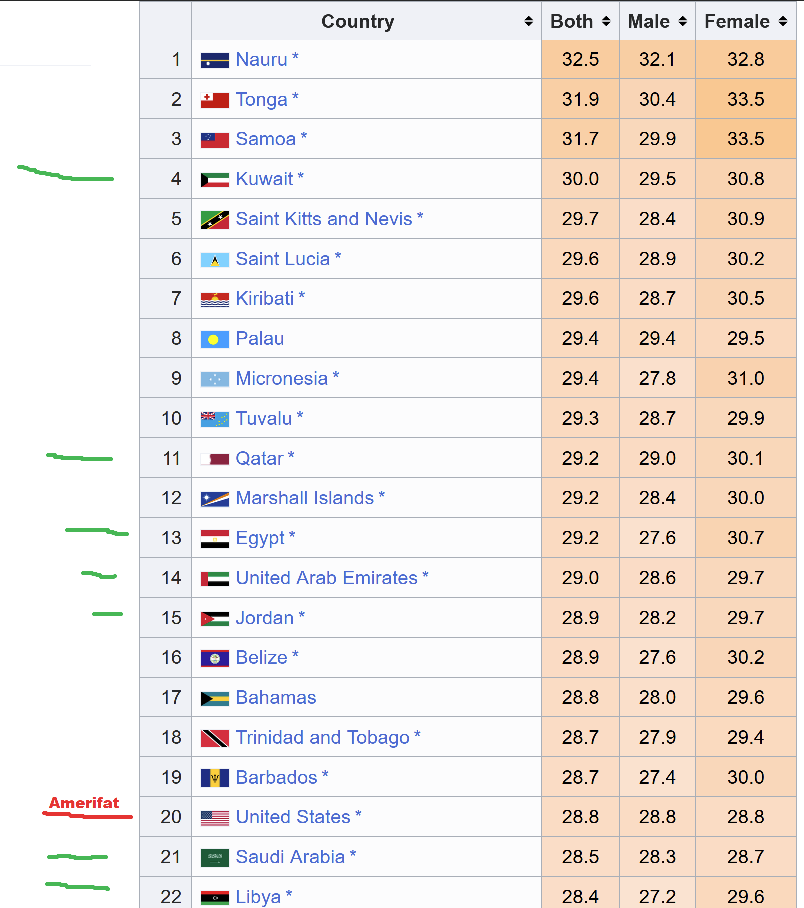Viewport: 804px width, 908px height.
Task: Click the asterisk note beside Jordan
Action: (x=302, y=617)
